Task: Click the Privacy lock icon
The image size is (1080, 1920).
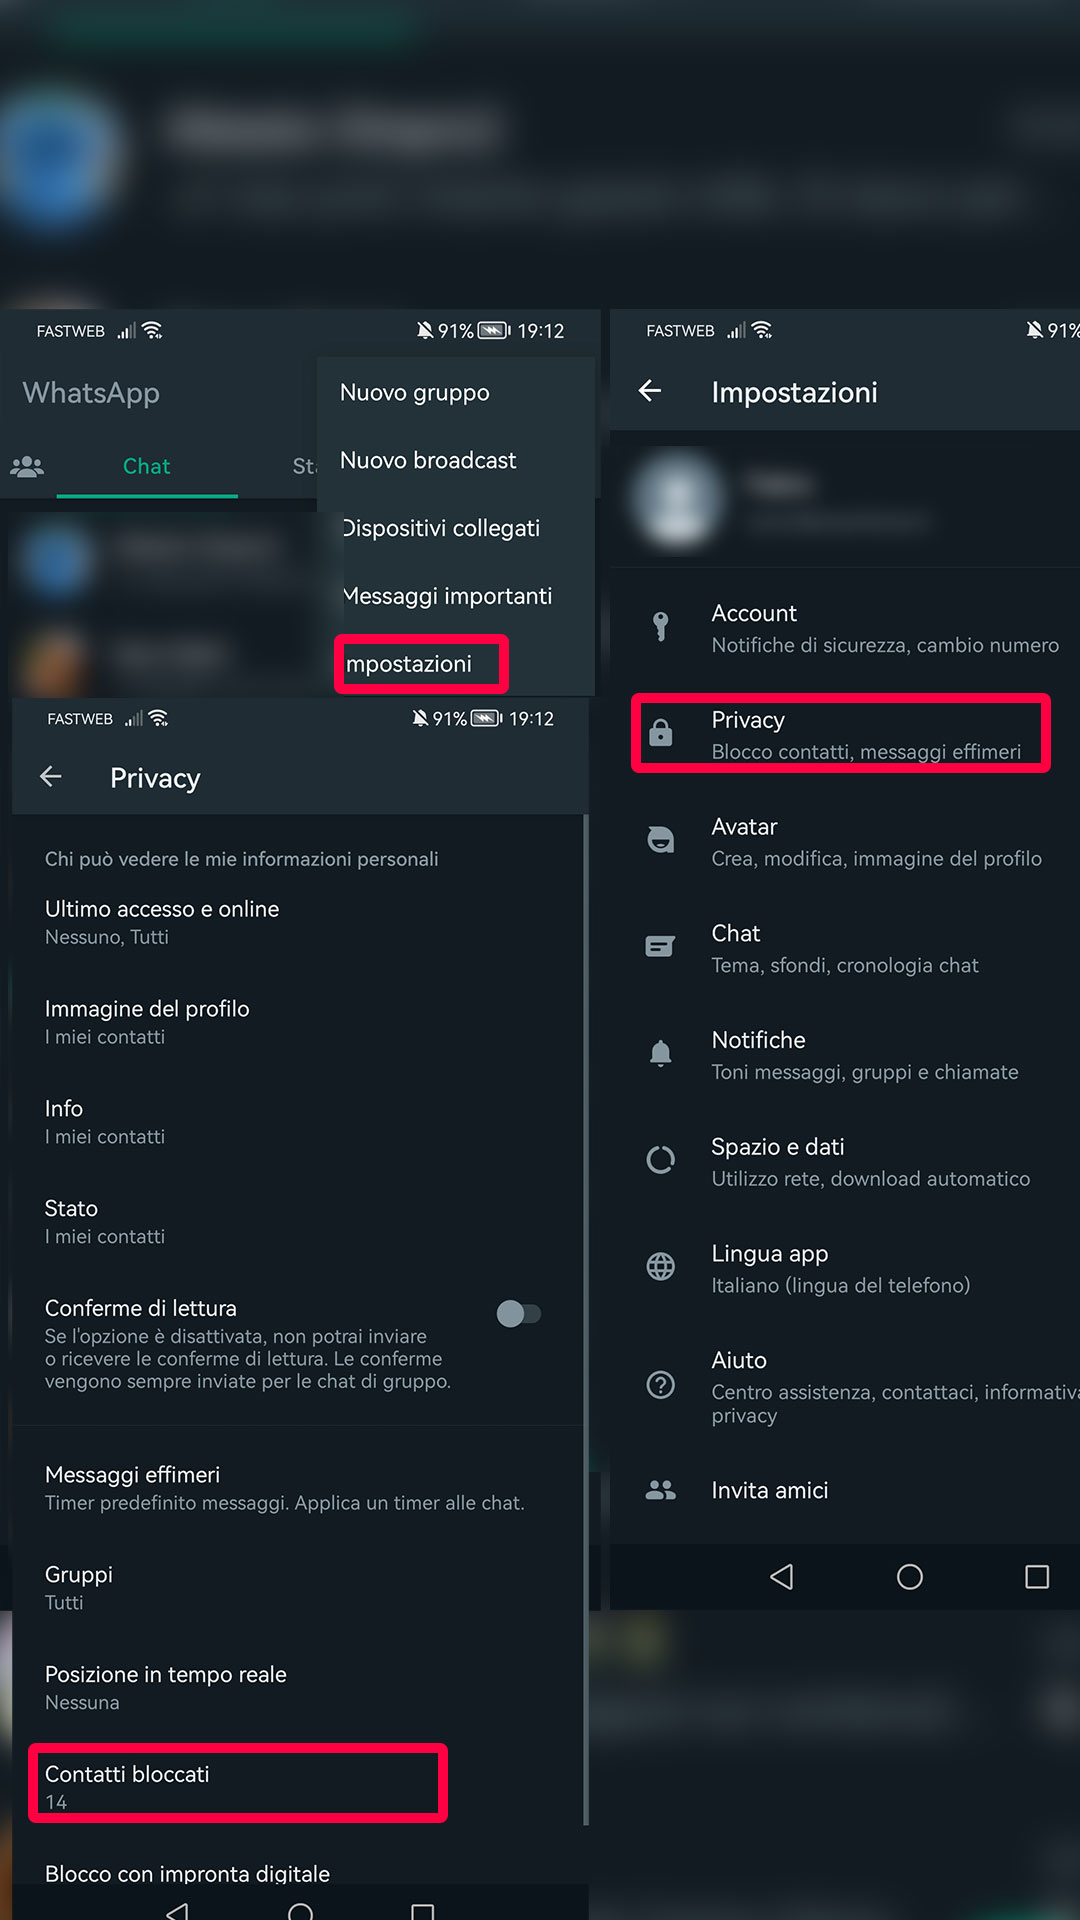Action: (x=661, y=733)
